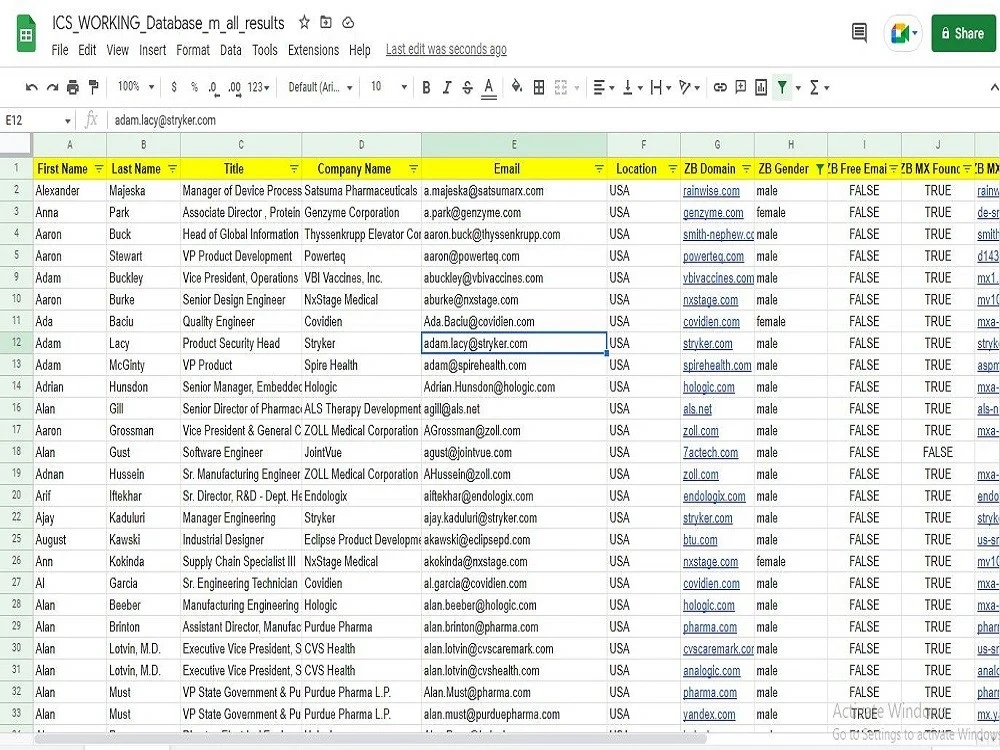Open the font size 10 dropdown
Viewport: 1000px width, 750px height.
coord(388,87)
